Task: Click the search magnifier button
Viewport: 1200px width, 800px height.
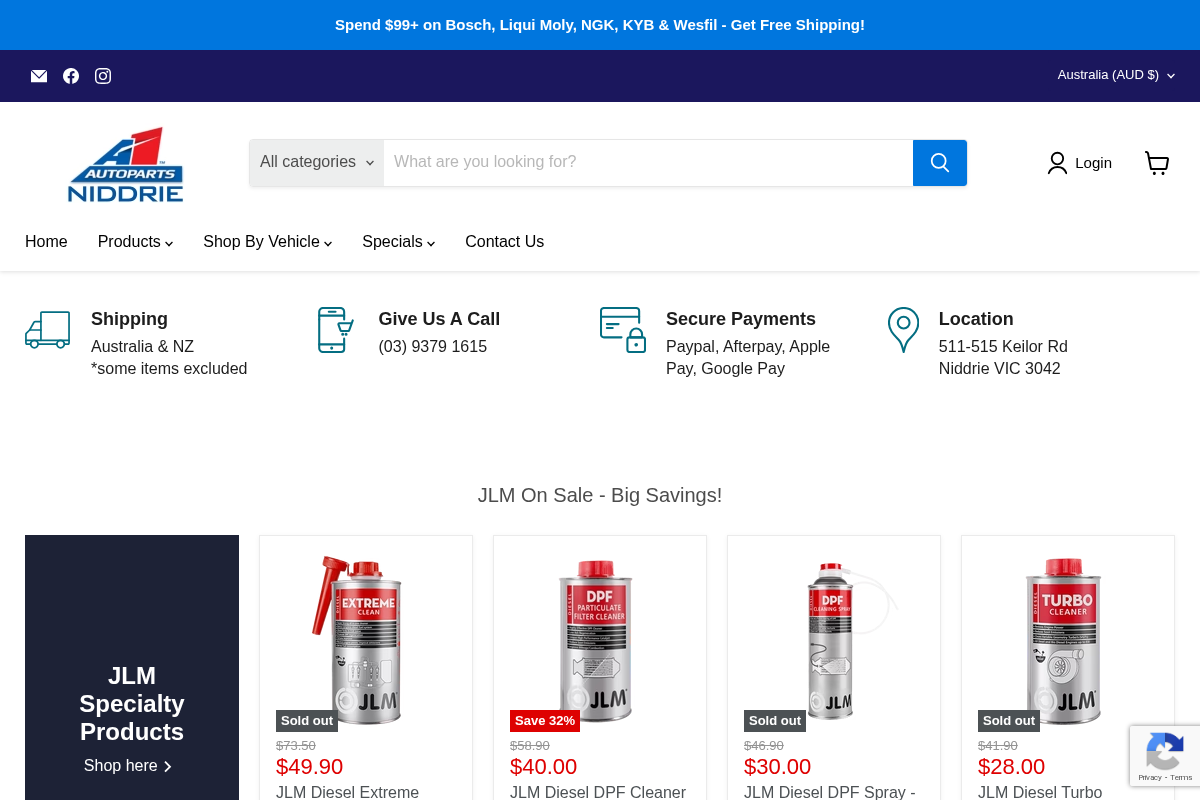Action: [939, 162]
